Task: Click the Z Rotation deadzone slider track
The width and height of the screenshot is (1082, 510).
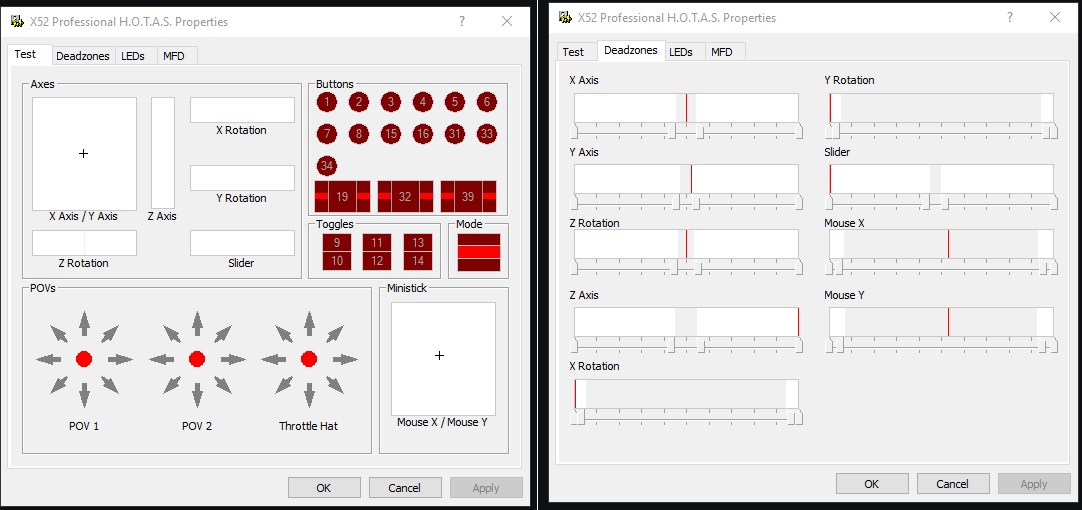Action: 687,267
